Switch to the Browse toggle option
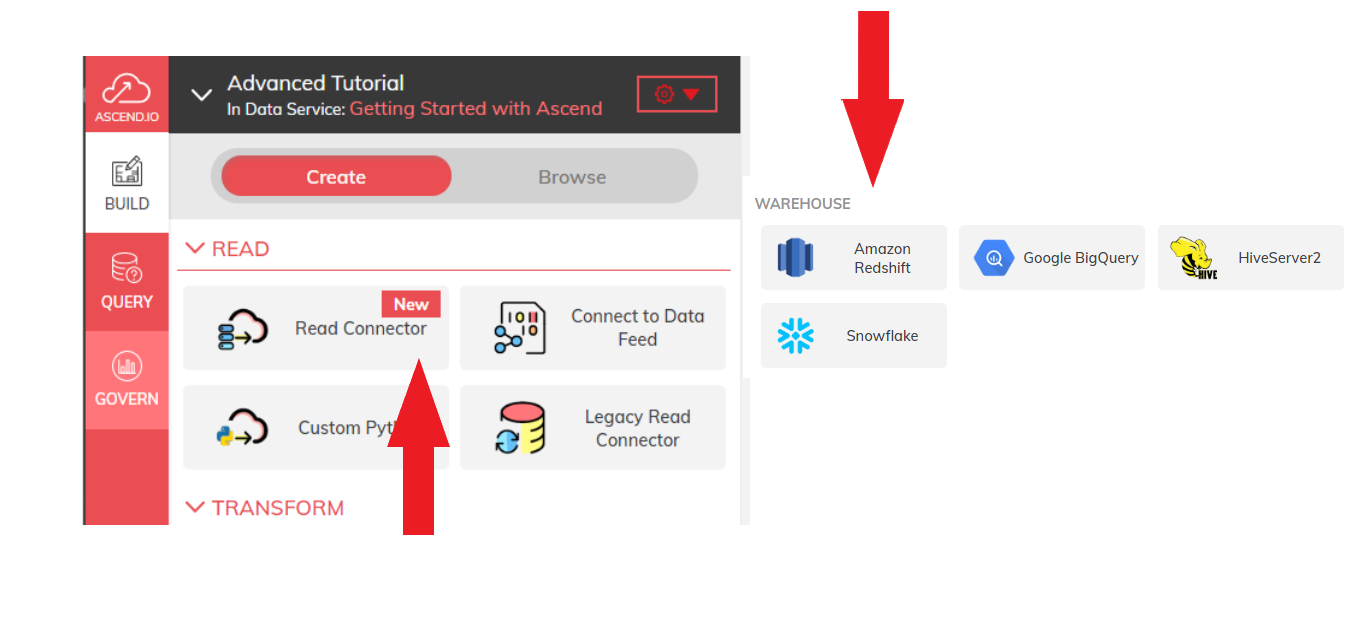The height and width of the screenshot is (629, 1350). click(572, 177)
